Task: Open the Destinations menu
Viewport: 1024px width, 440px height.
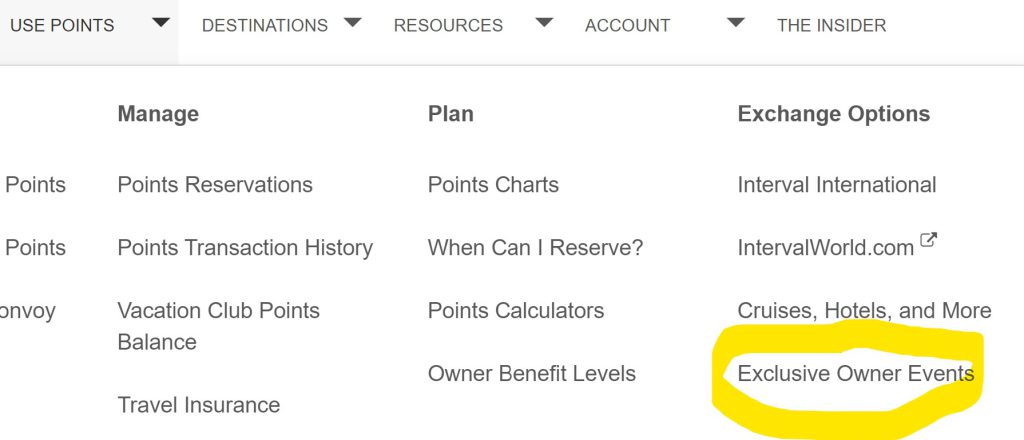Action: click(x=264, y=25)
